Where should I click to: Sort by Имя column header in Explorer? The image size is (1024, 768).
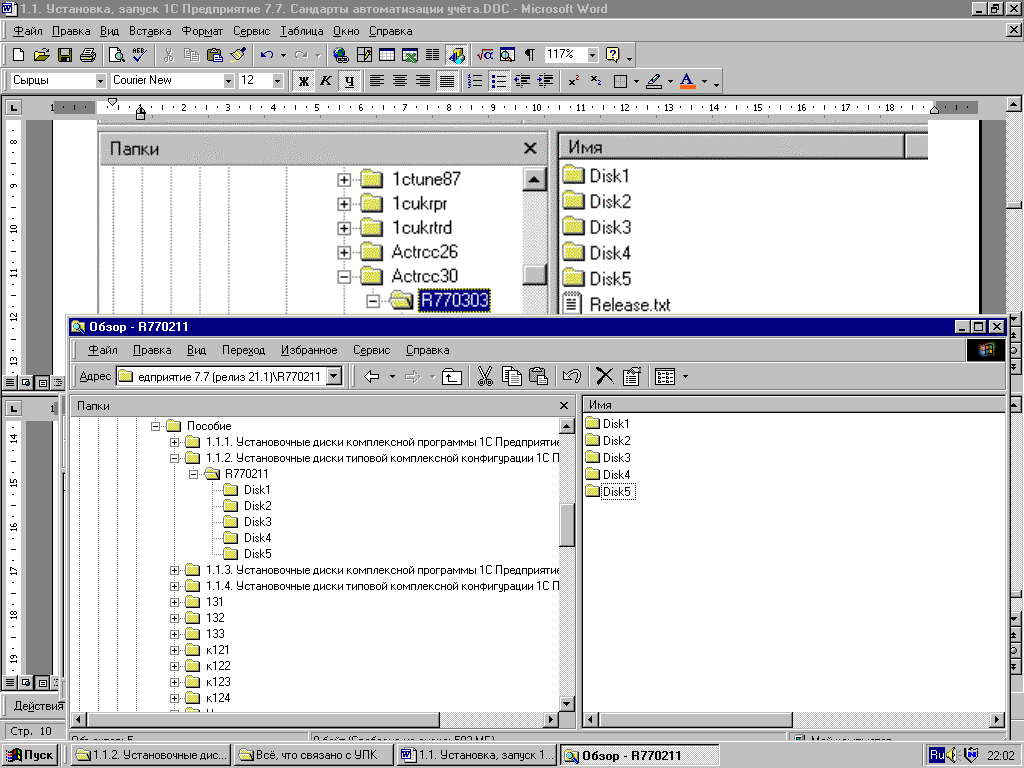coord(793,405)
